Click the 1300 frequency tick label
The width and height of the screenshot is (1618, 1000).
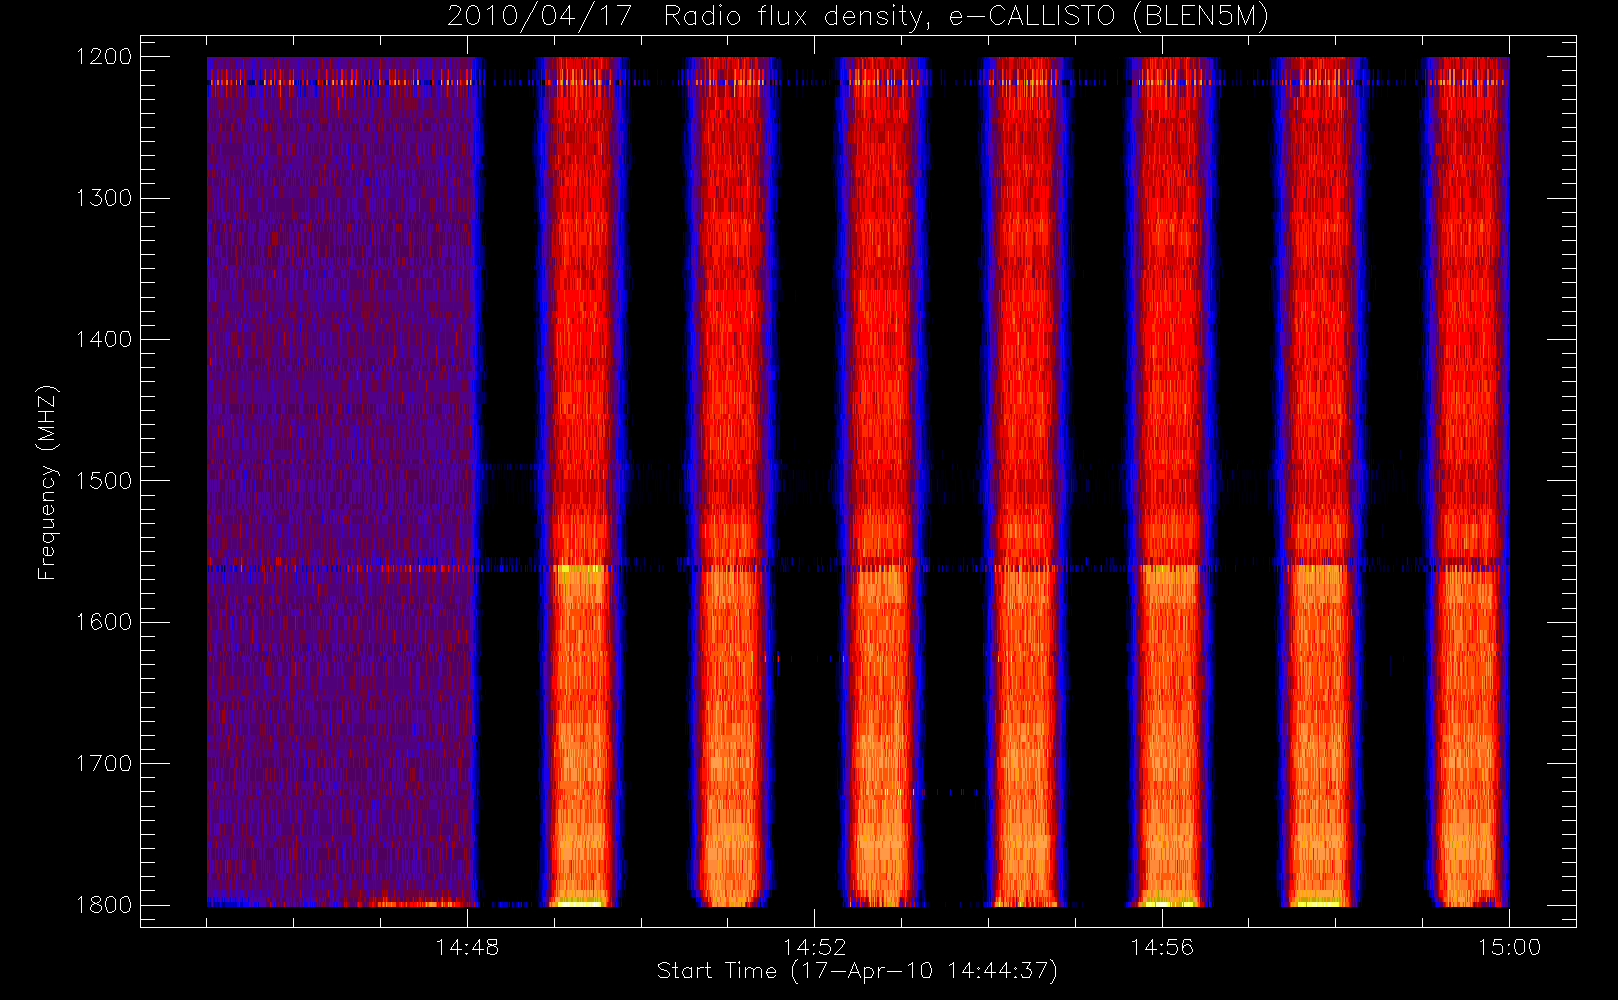coord(104,198)
